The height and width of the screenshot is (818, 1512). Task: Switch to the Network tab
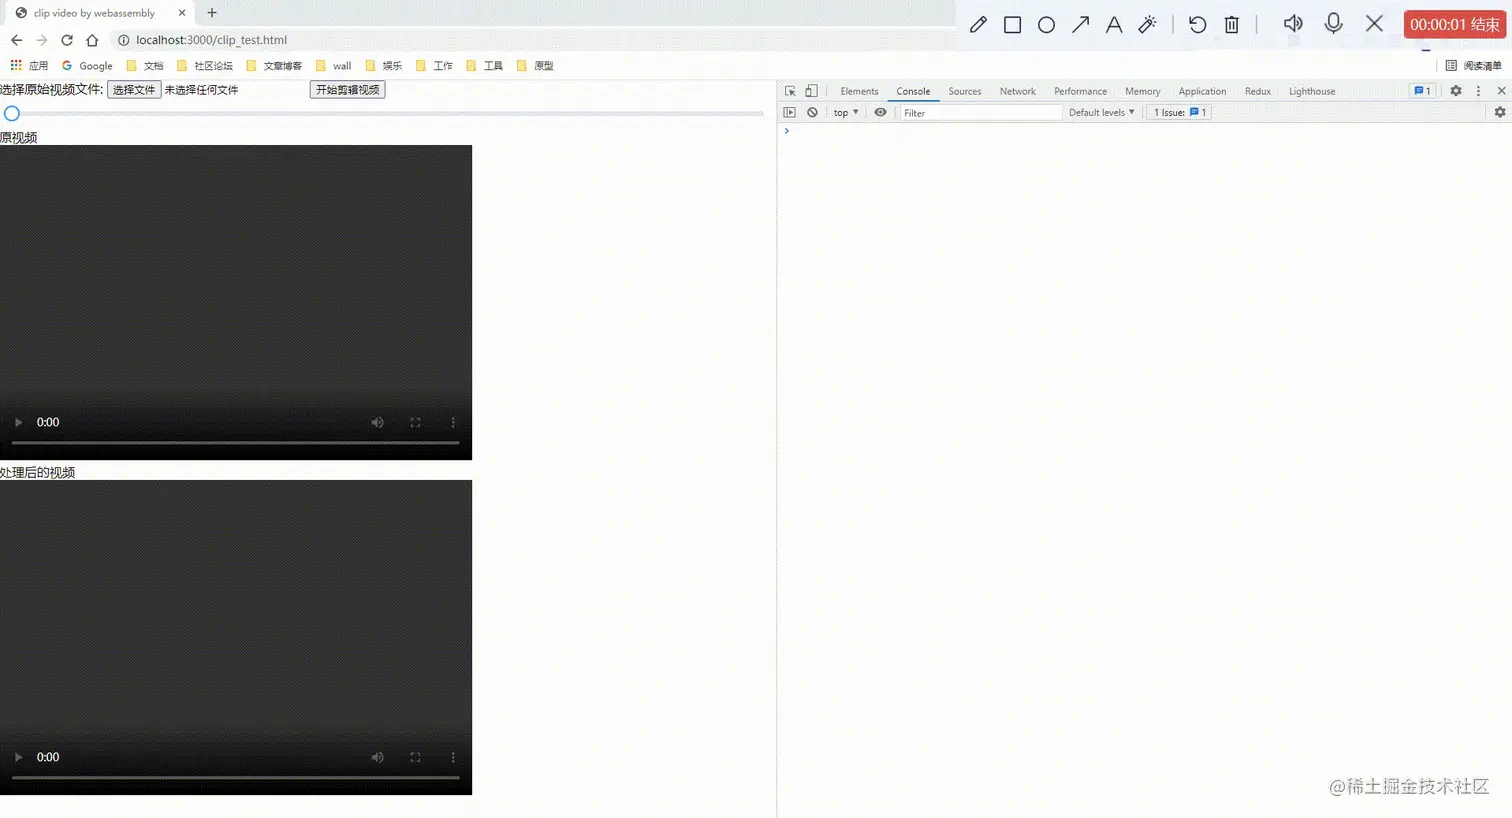coord(1017,91)
